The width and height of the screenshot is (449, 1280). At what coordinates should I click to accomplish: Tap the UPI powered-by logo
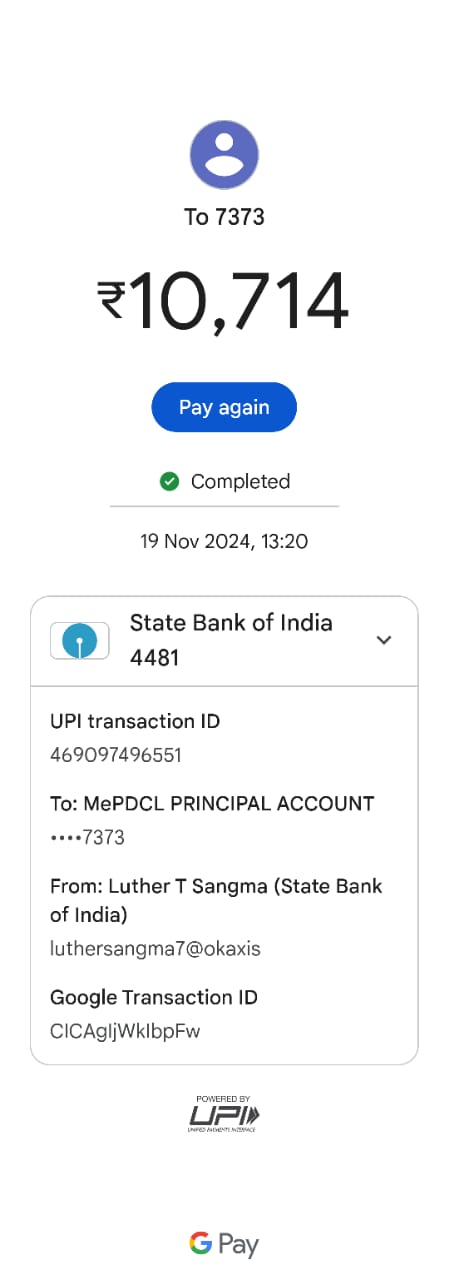224,1113
